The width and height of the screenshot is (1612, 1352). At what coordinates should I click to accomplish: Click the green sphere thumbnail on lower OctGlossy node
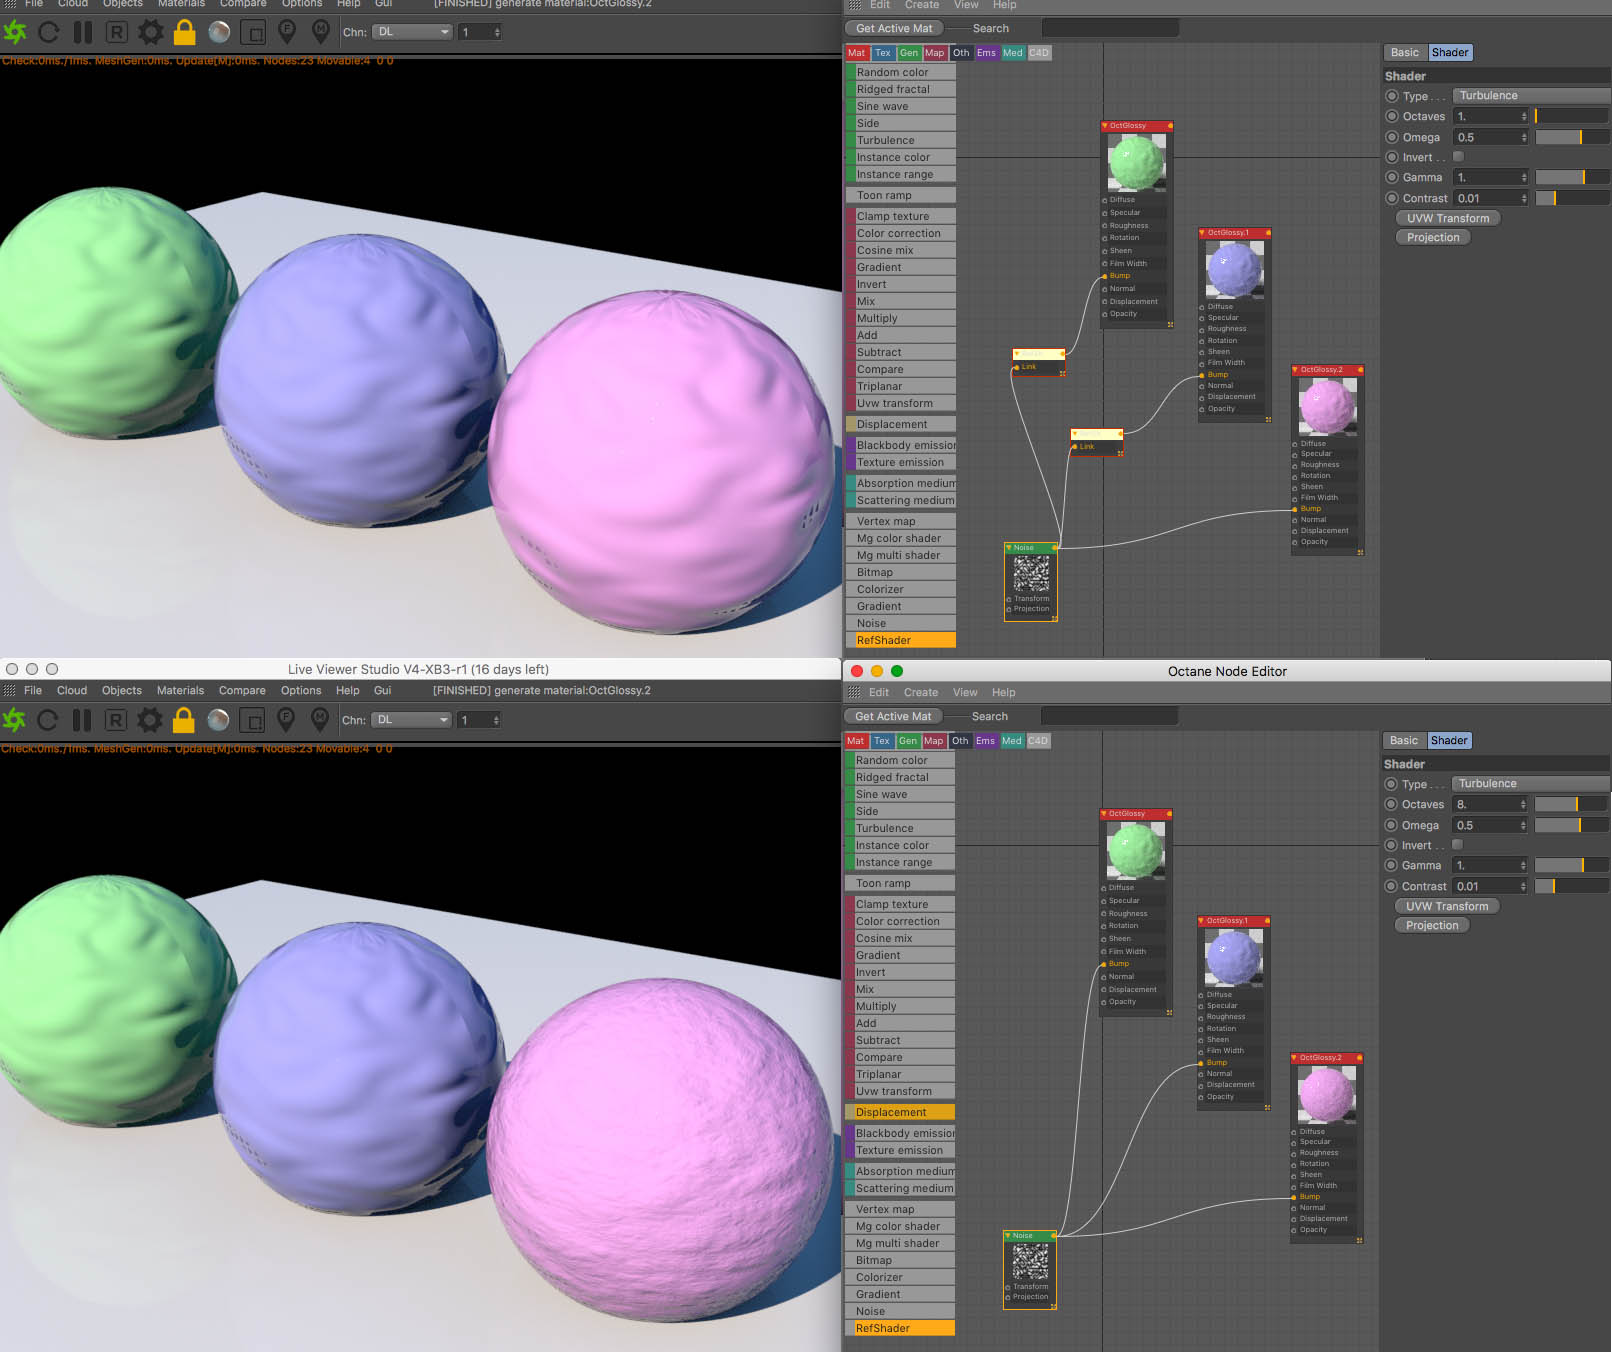[1135, 851]
